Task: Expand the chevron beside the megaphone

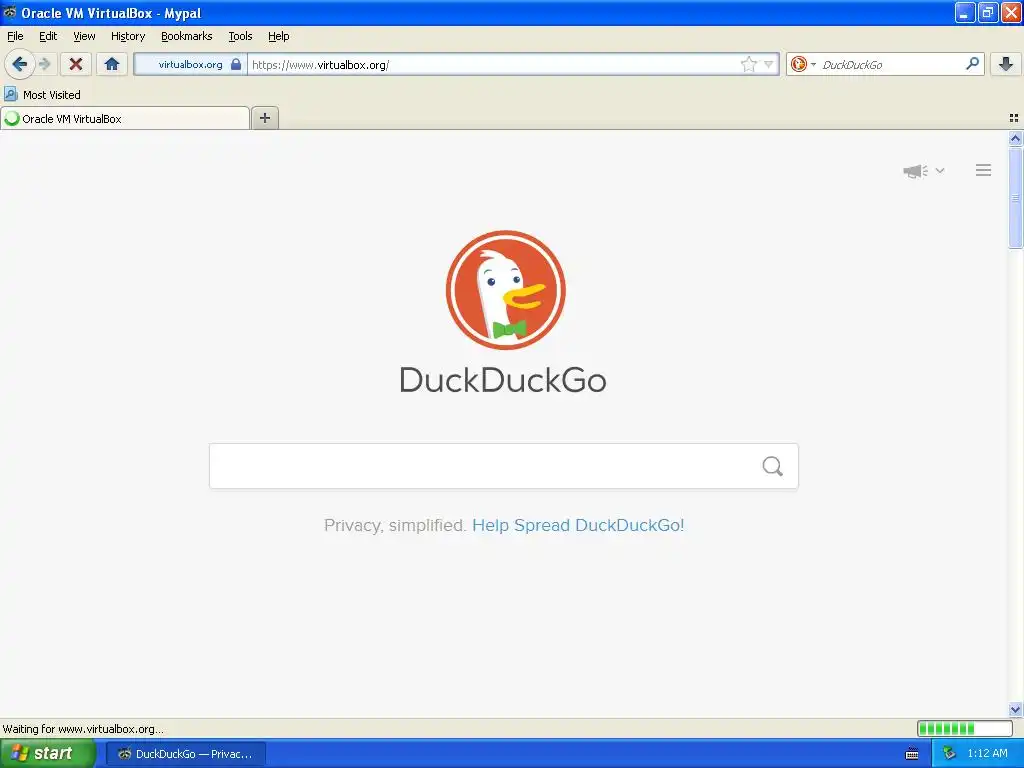Action: click(940, 170)
